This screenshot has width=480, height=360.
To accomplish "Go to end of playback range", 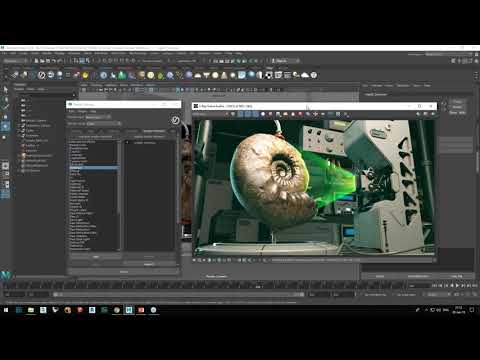I will 474,286.
